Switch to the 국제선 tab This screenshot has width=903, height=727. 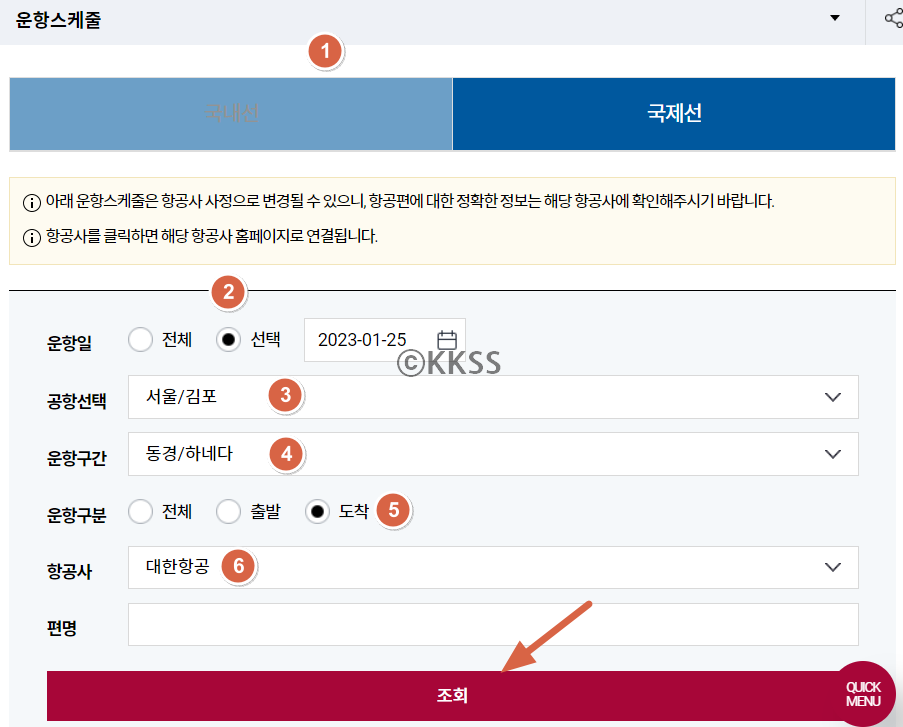click(x=675, y=114)
